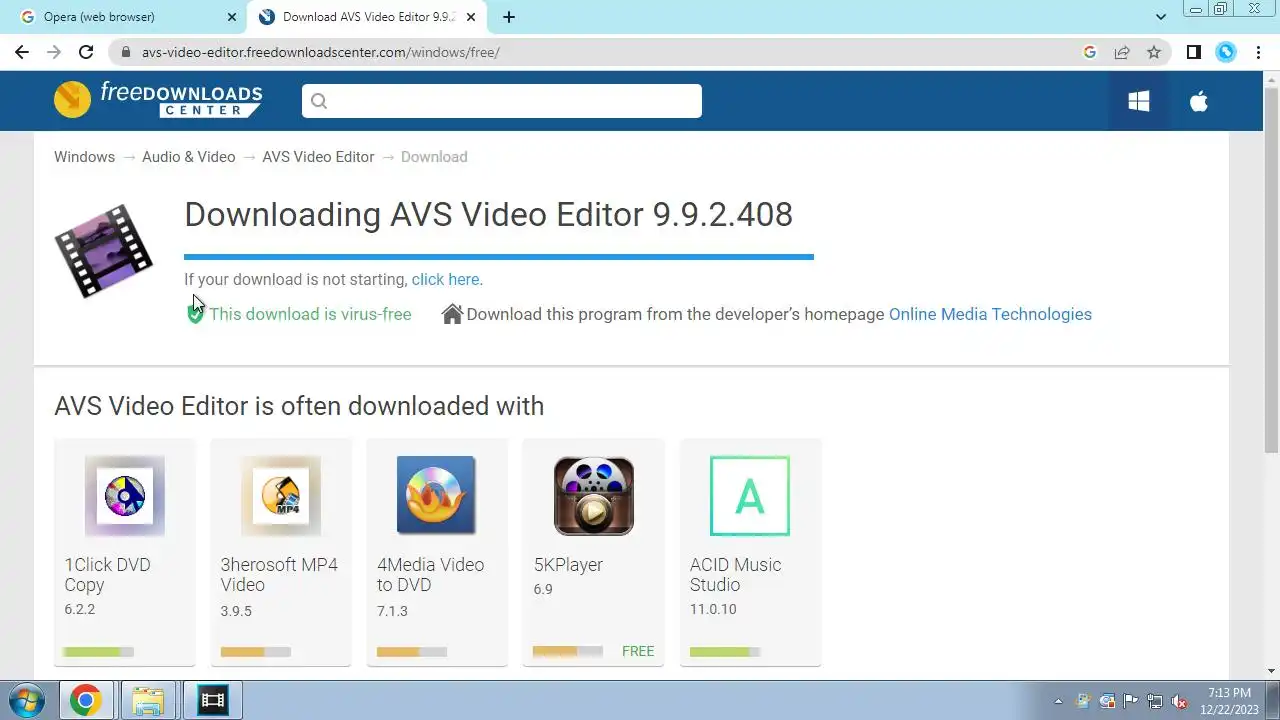1280x720 pixels.
Task: Select the Windows platform icon
Action: [x=1138, y=101]
